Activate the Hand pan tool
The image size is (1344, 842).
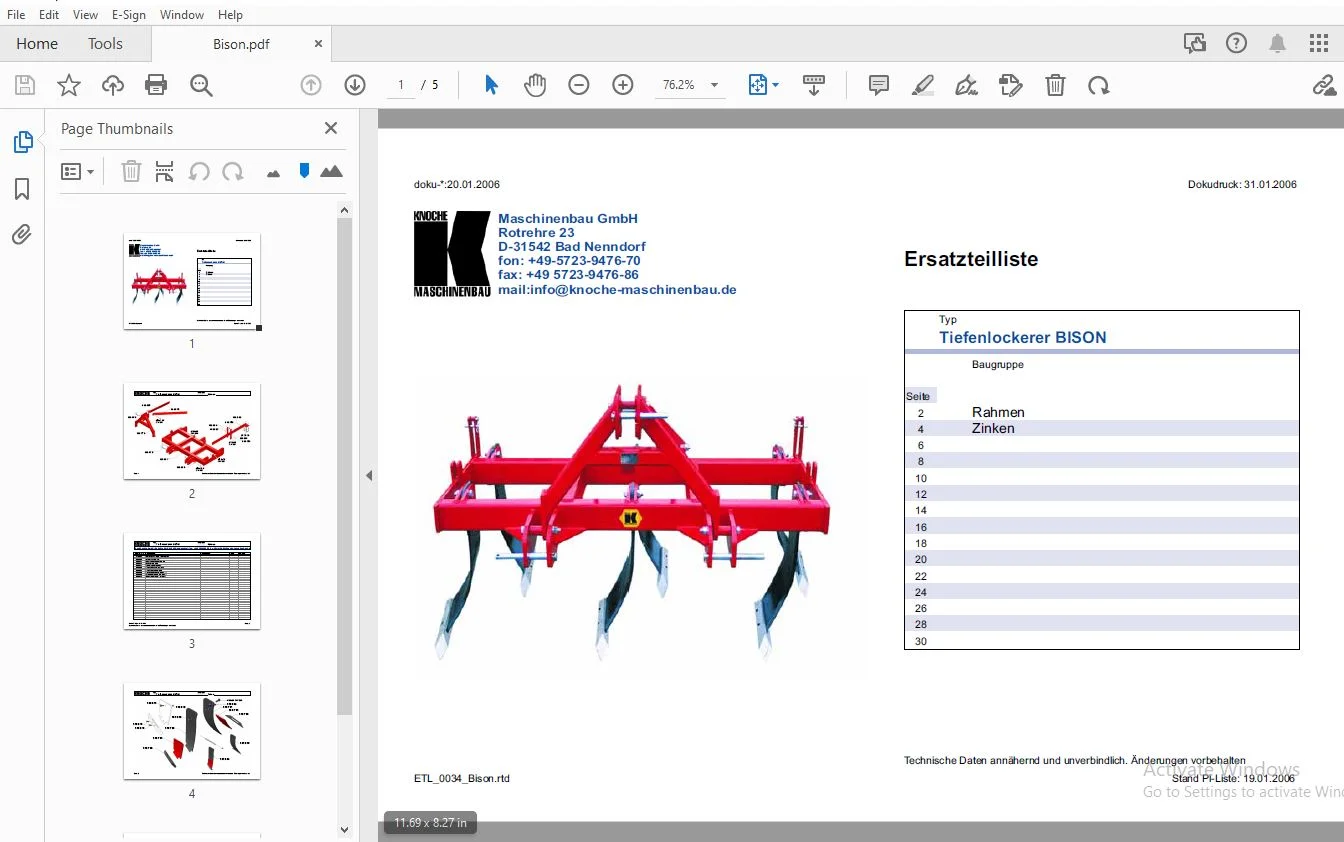coord(535,86)
